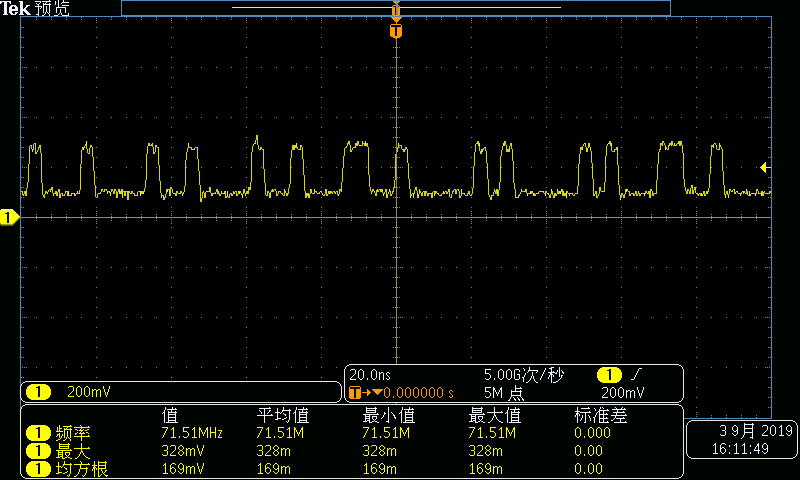The width and height of the screenshot is (800, 480).
Task: Click the 最大 measurement label
Action: point(73,451)
